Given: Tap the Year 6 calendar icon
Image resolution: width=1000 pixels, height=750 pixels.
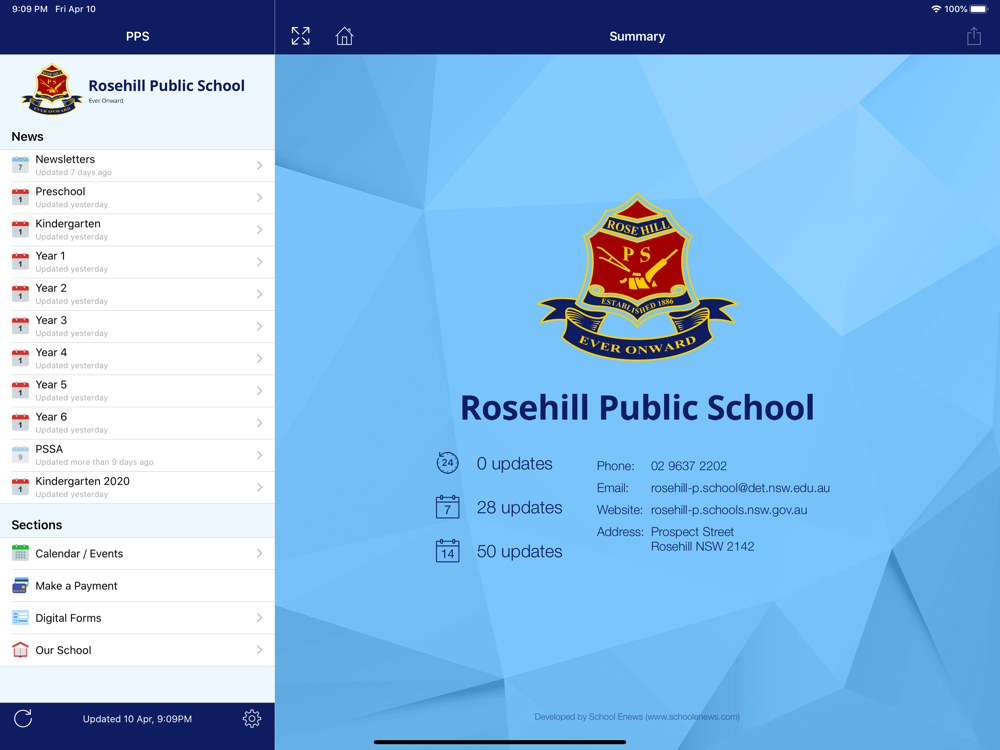Looking at the screenshot, I should [x=20, y=423].
